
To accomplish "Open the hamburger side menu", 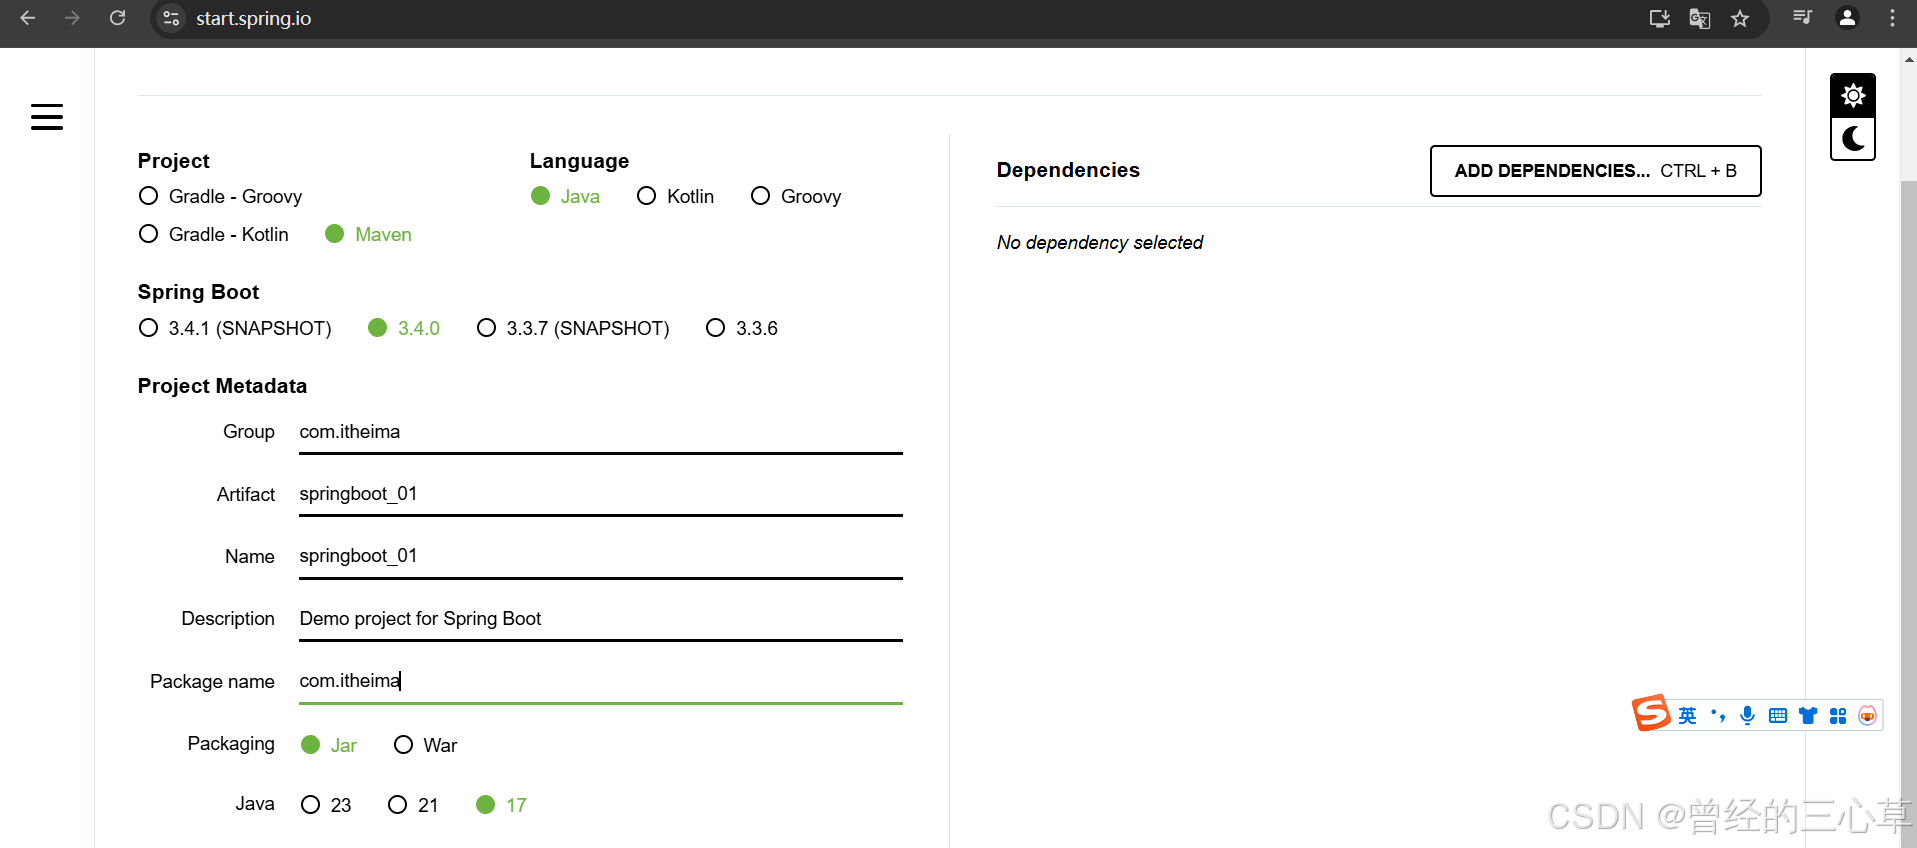I will [x=47, y=117].
